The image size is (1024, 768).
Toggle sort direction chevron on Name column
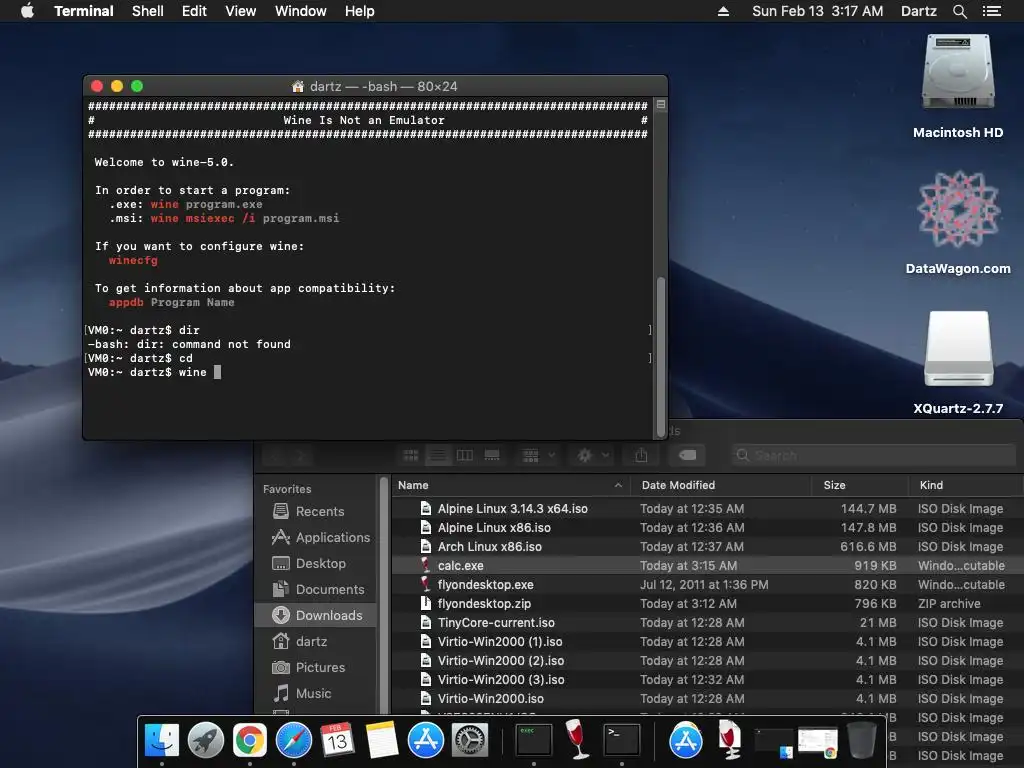tap(618, 485)
